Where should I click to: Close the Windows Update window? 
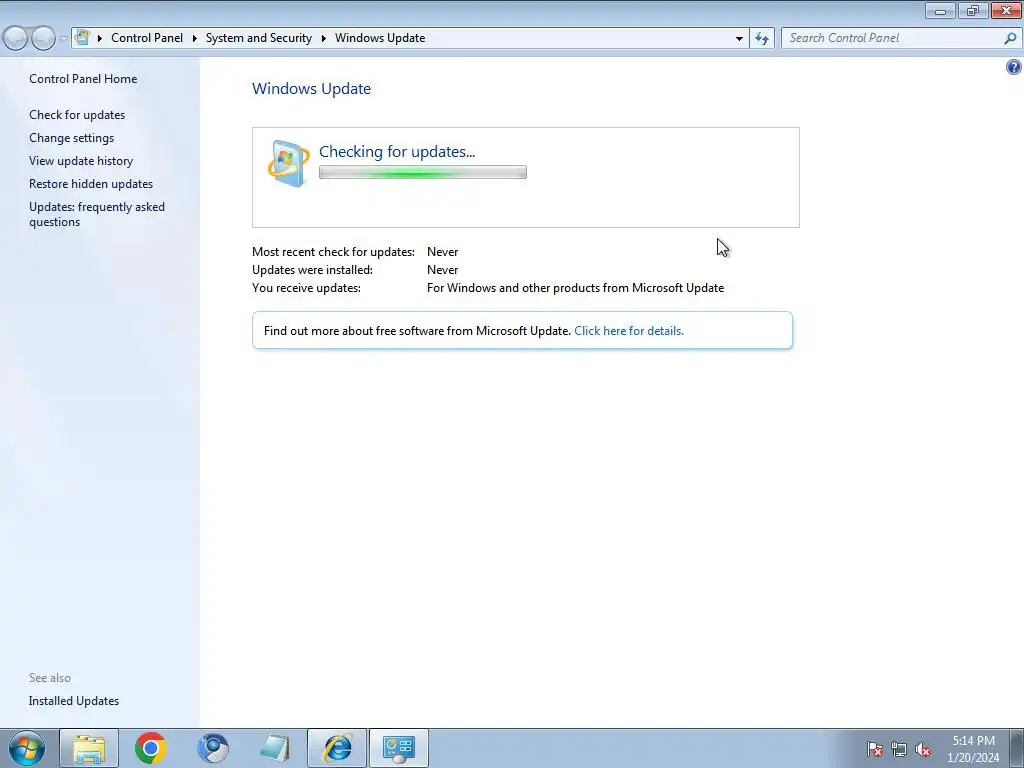(x=1006, y=10)
